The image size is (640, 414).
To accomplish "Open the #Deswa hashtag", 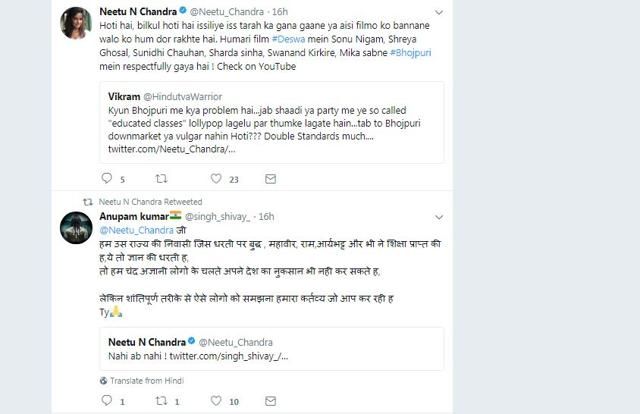I will click(289, 39).
